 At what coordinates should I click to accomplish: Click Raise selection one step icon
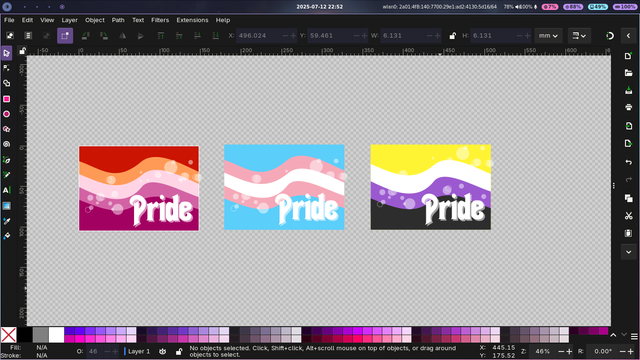point(179,36)
